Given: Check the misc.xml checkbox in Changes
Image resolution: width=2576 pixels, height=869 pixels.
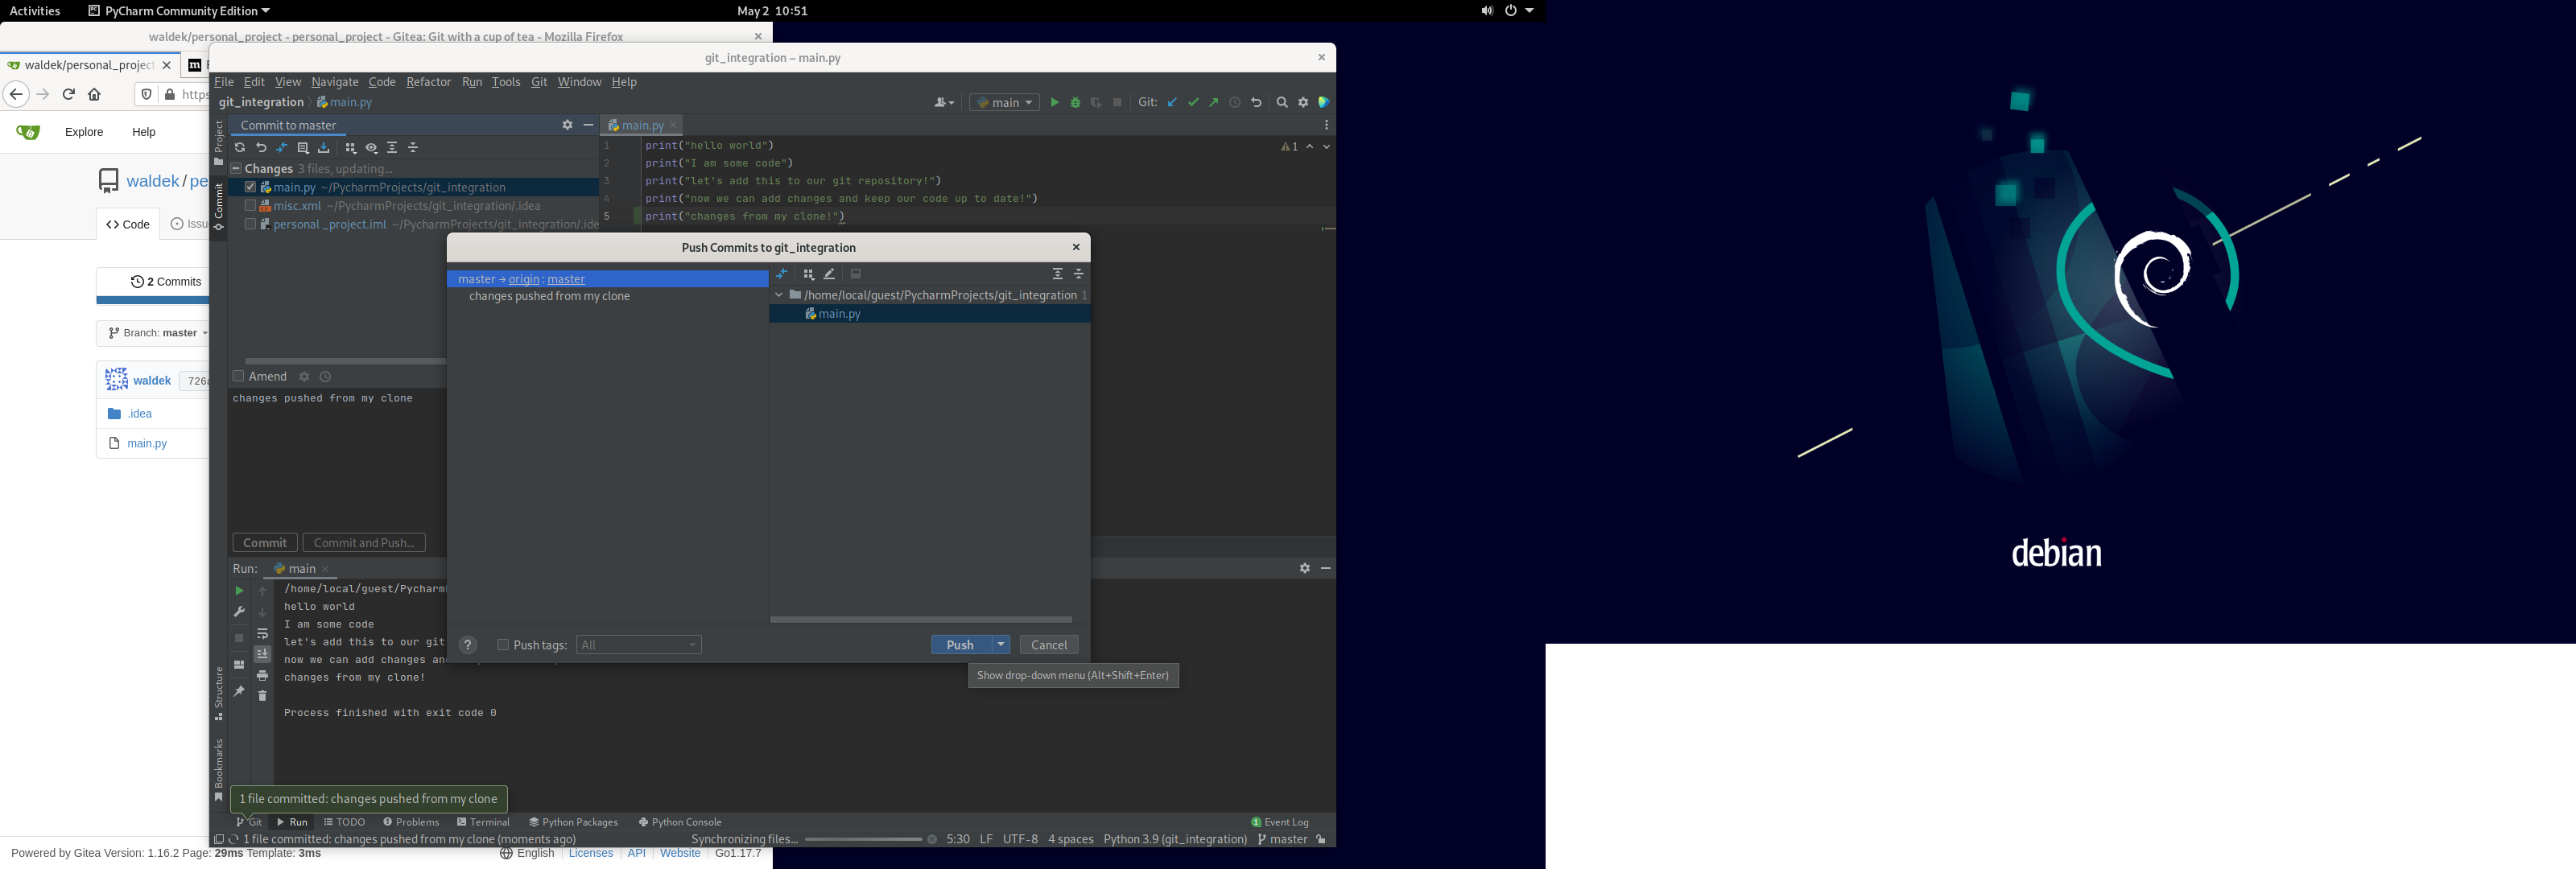Looking at the screenshot, I should (250, 206).
